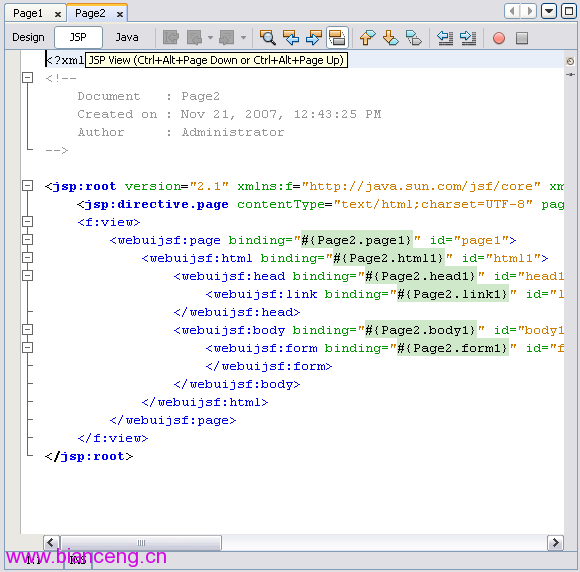The width and height of the screenshot is (580, 572).
Task: Click Find Next Occurrence arrow icon
Action: (x=314, y=37)
